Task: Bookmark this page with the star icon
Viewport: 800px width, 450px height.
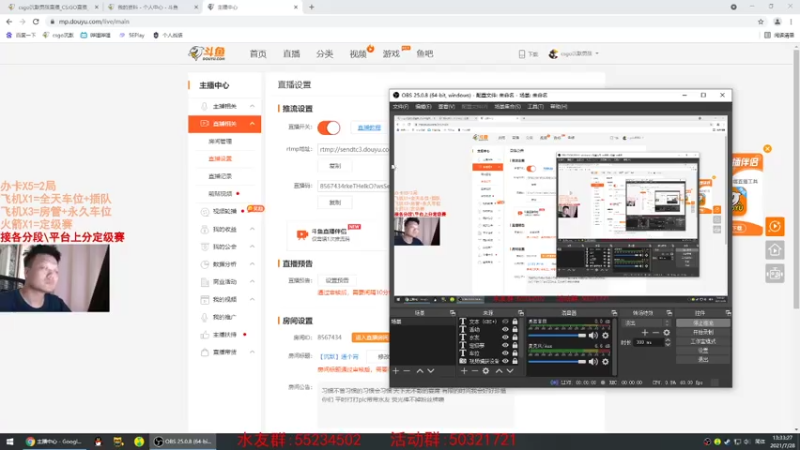Action: click(761, 21)
